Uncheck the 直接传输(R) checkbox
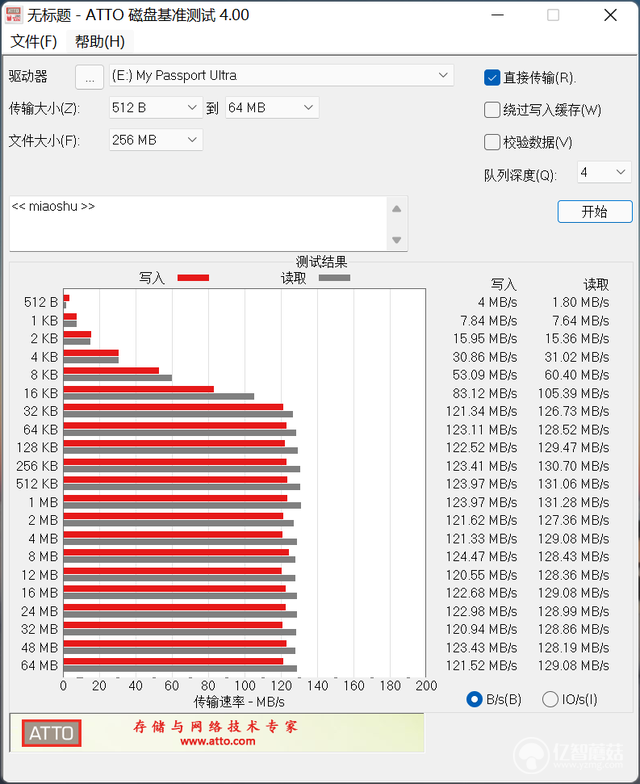Image resolution: width=640 pixels, height=784 pixels. point(492,78)
